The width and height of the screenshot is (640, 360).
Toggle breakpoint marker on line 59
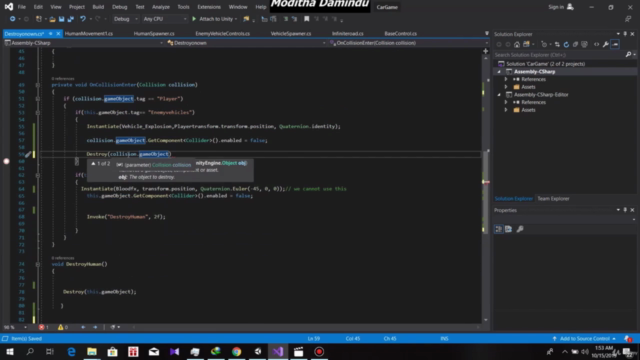[6, 161]
